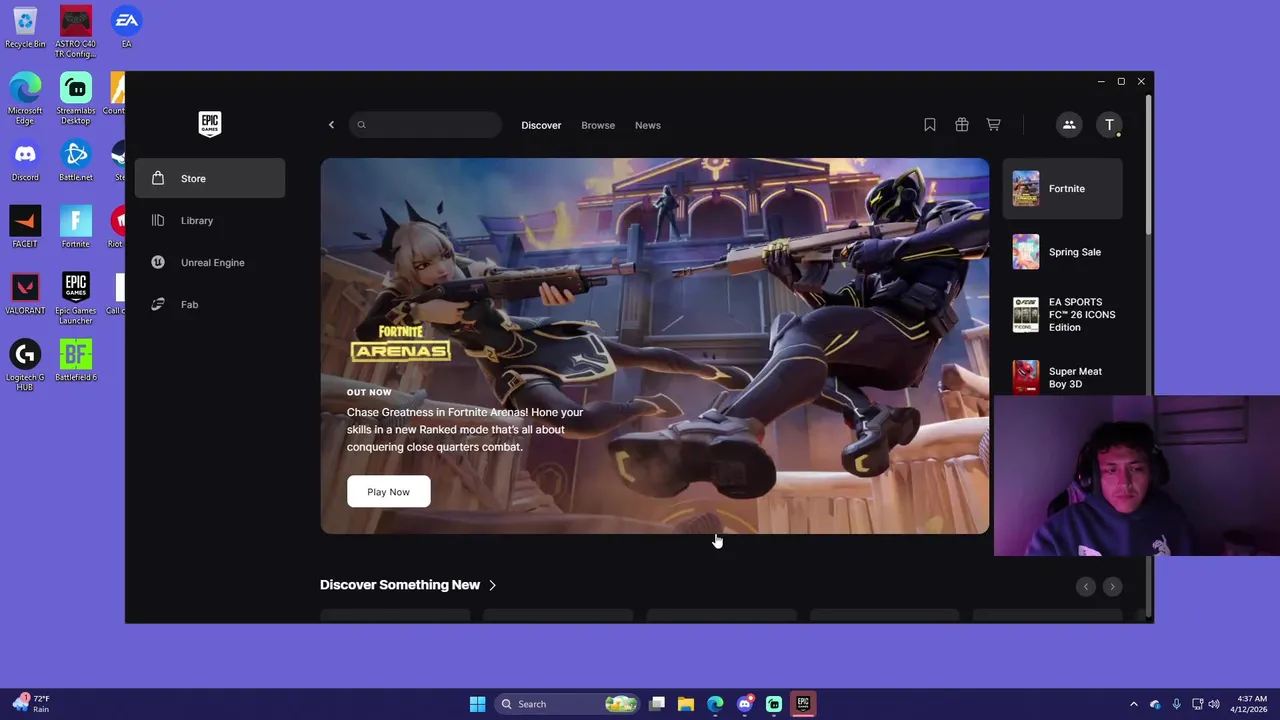Open the clock showing 4:37 AM
This screenshot has width=1280, height=720.
(x=1251, y=704)
